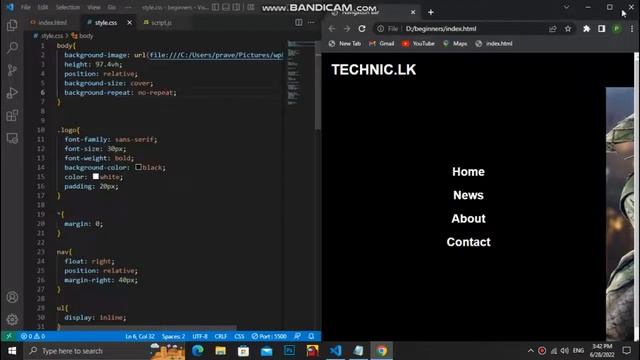Click the Home nav link on webpage

pyautogui.click(x=468, y=172)
